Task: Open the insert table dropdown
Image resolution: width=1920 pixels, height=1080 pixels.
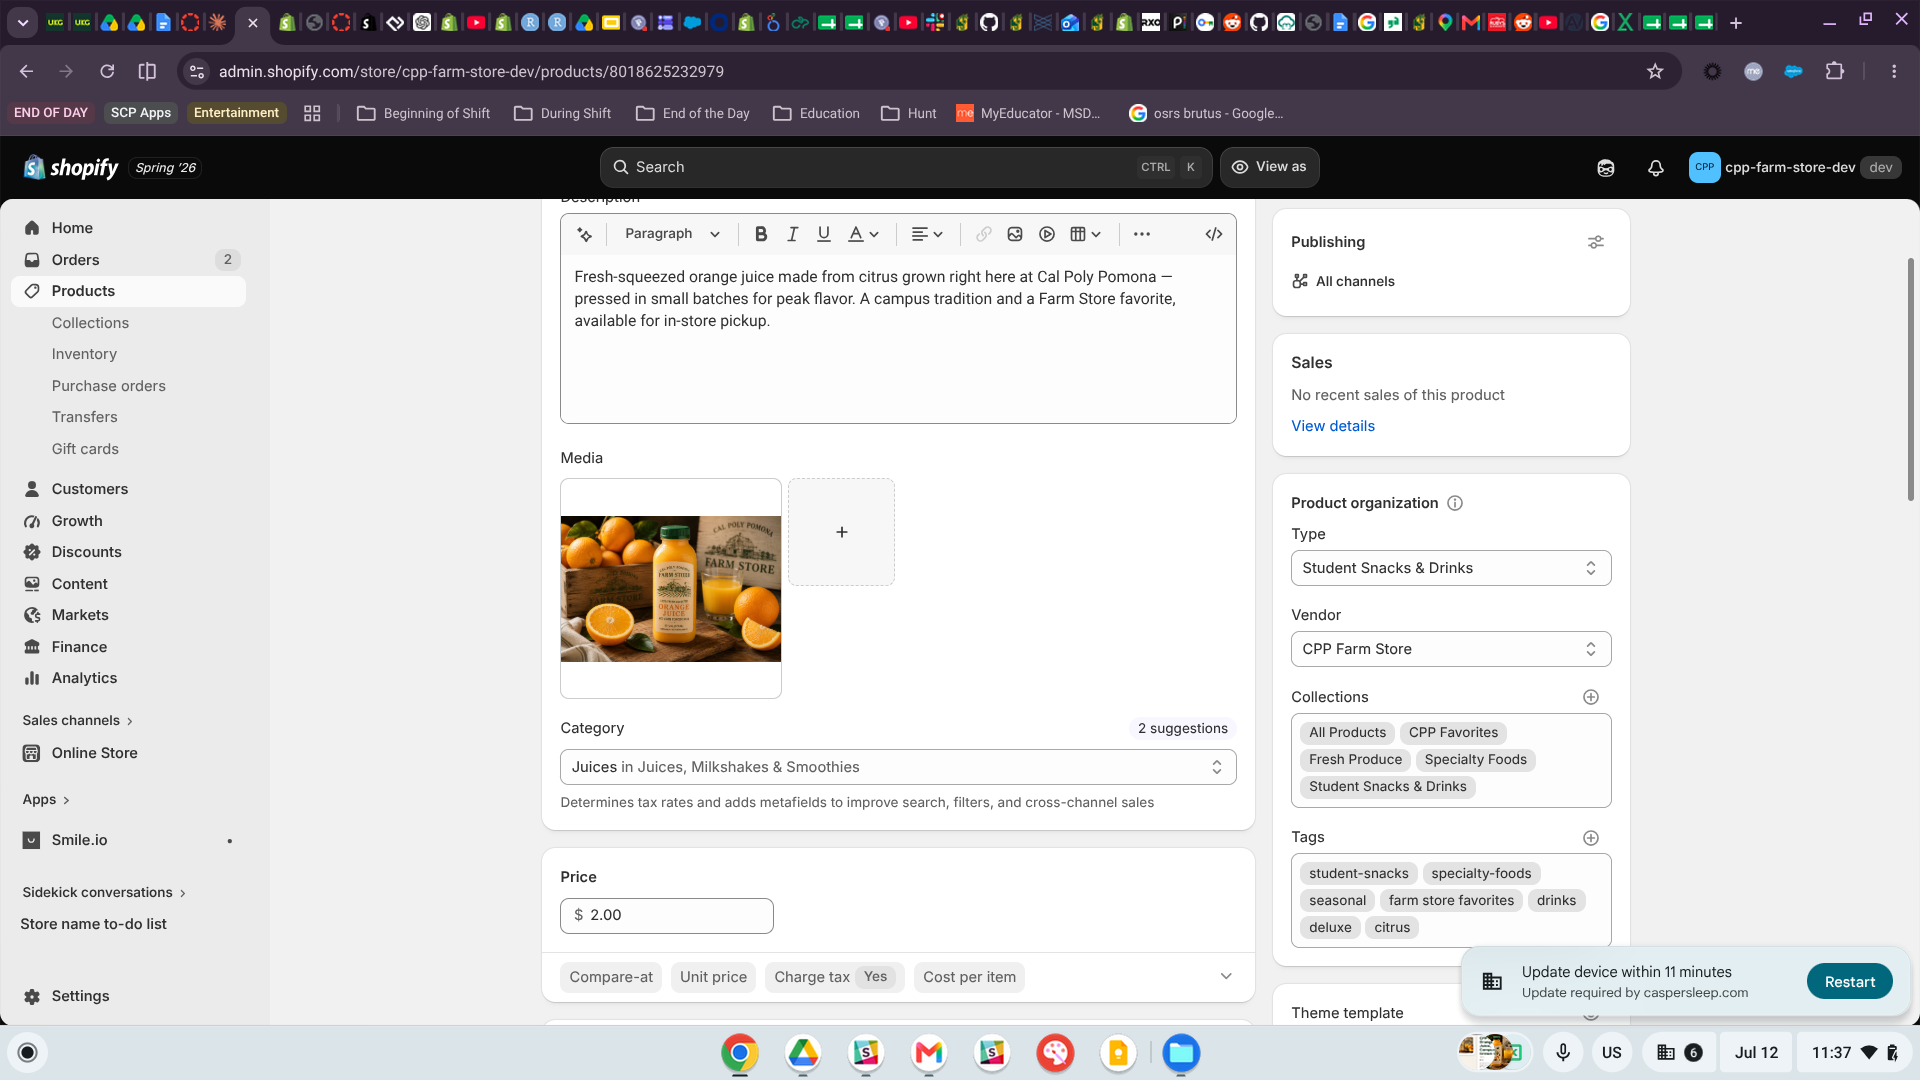Action: [x=1086, y=234]
